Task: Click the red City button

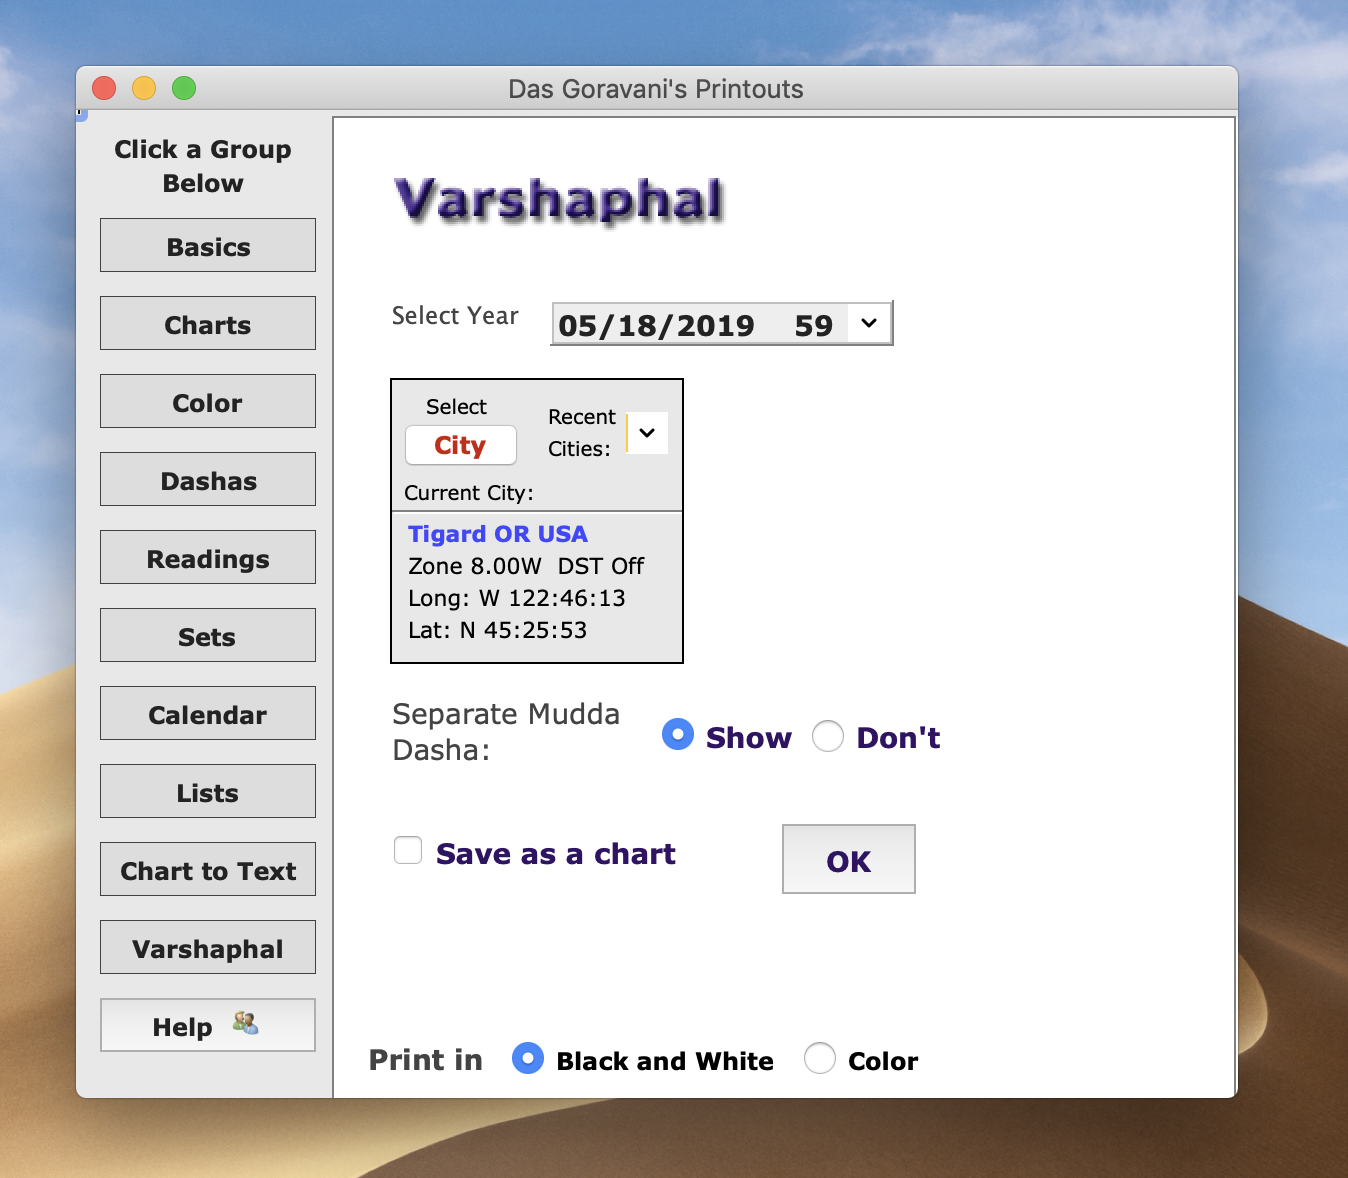Action: (x=460, y=445)
